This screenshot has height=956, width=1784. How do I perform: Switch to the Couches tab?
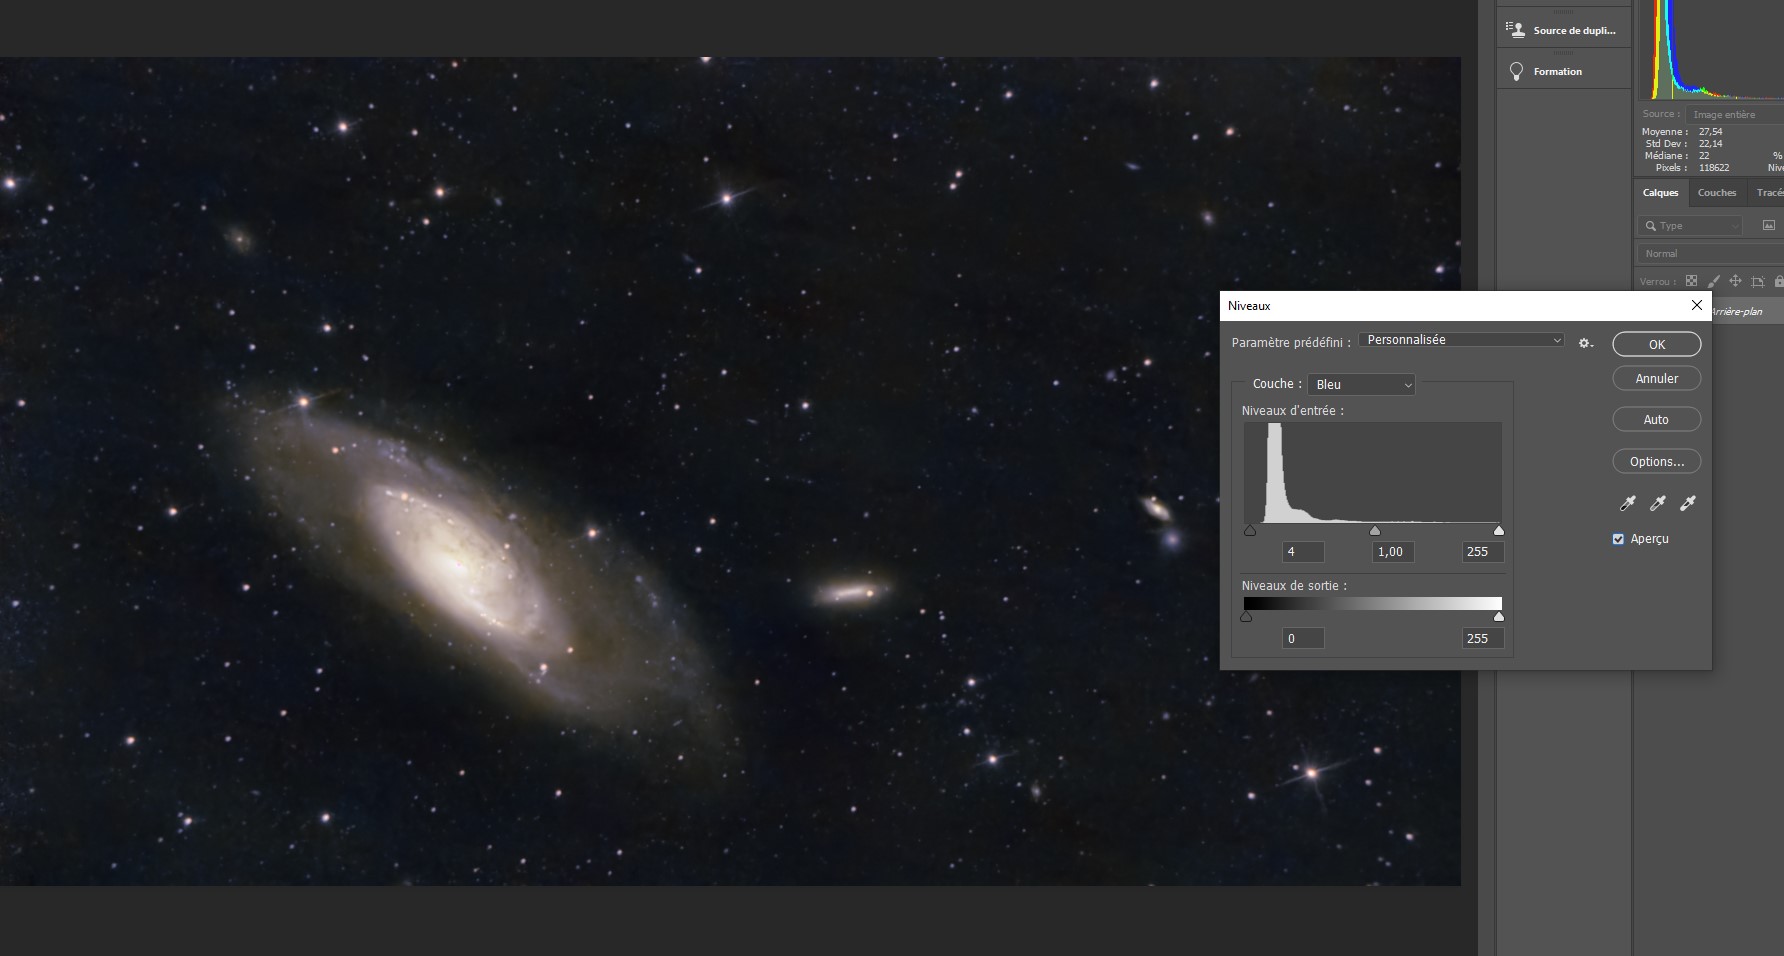point(1716,193)
